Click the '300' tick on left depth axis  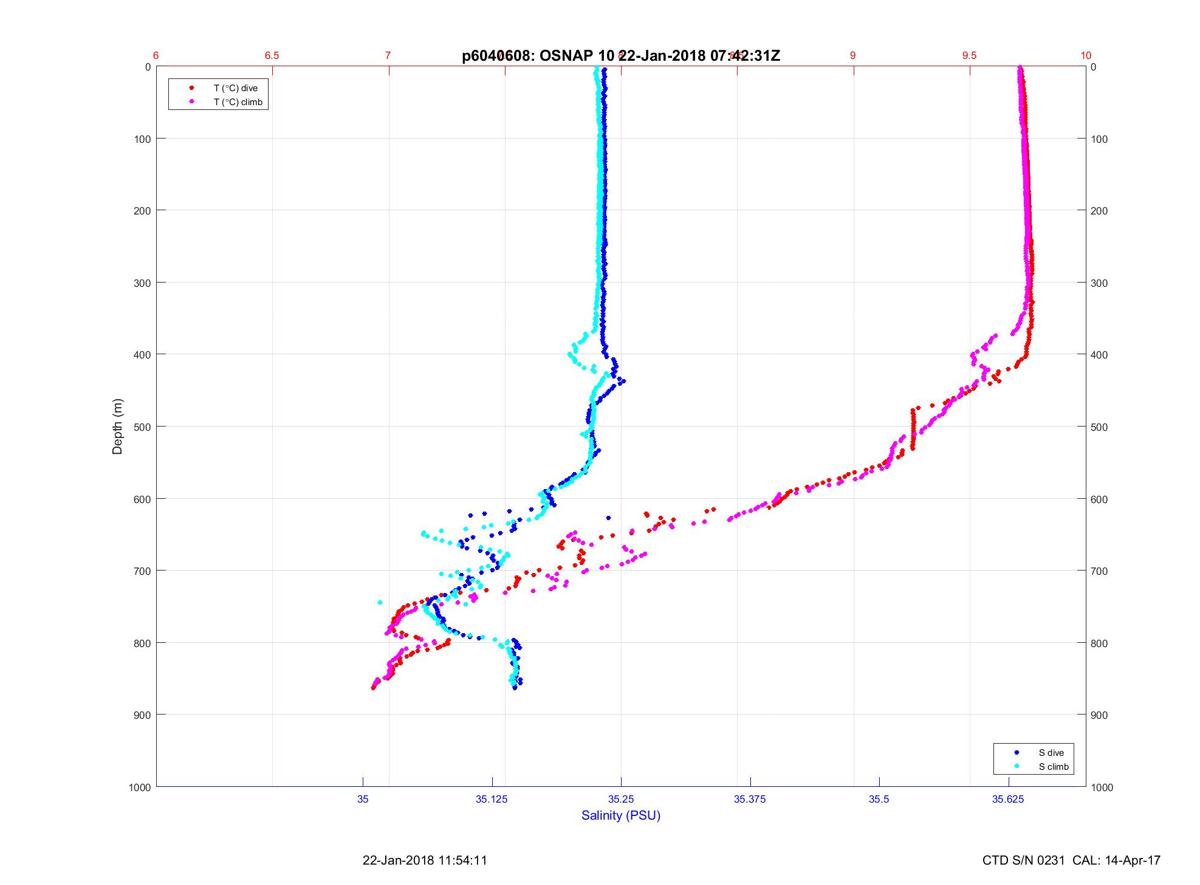tap(141, 283)
